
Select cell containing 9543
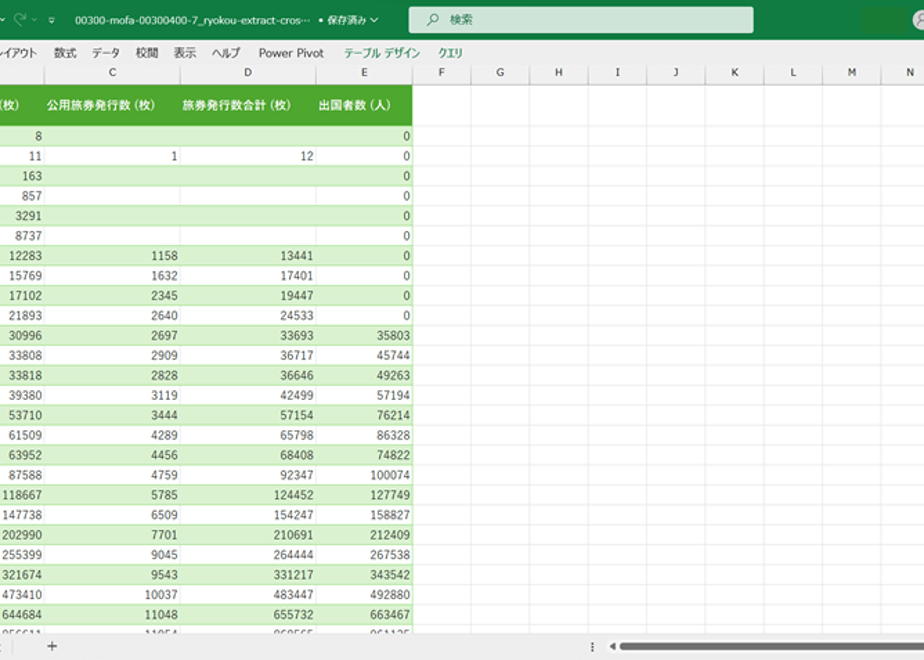point(112,575)
